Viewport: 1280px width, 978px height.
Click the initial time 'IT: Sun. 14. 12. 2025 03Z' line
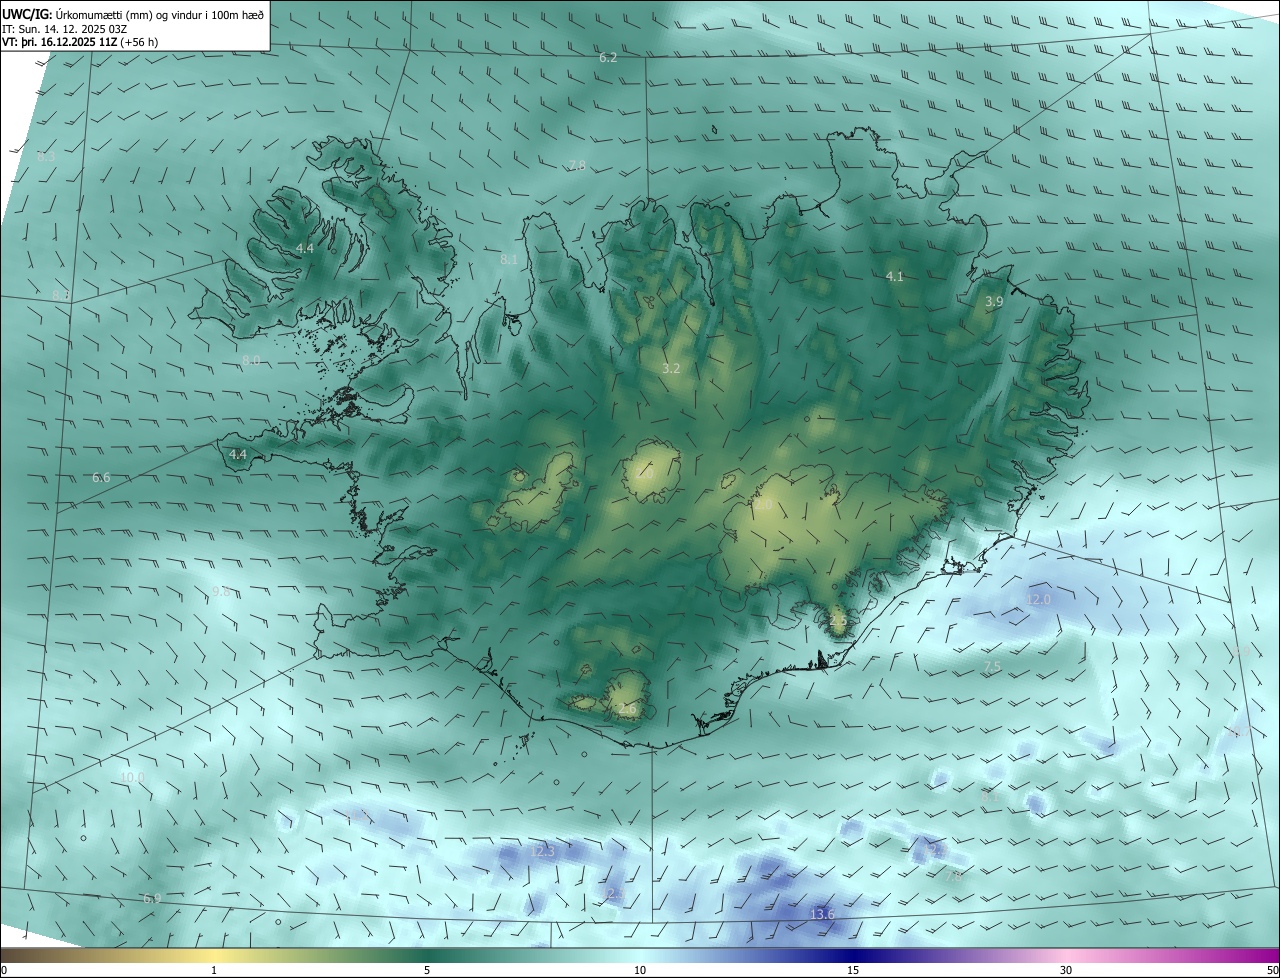pyautogui.click(x=64, y=28)
